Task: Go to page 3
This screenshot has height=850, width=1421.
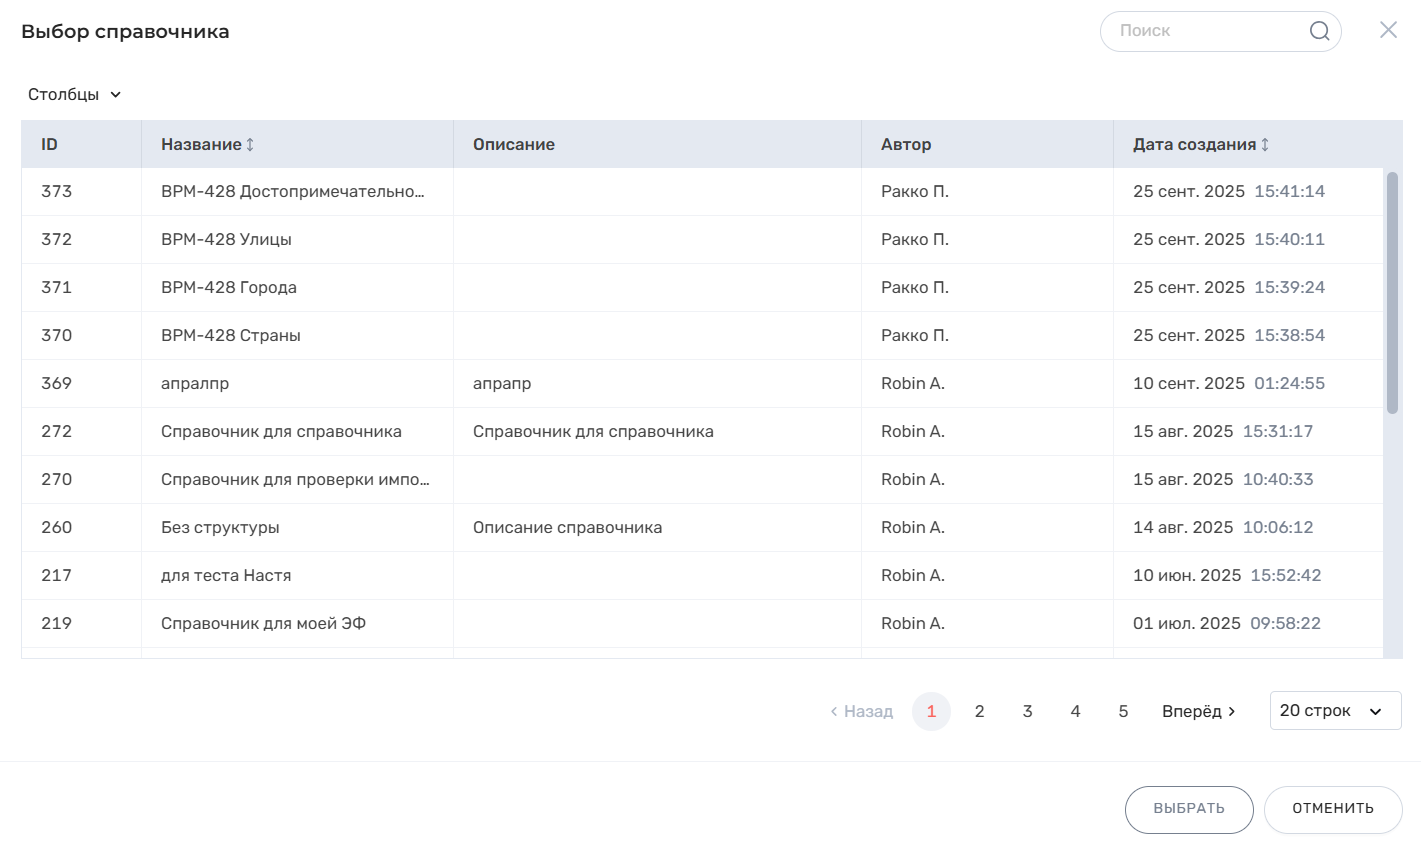Action: tap(1027, 711)
